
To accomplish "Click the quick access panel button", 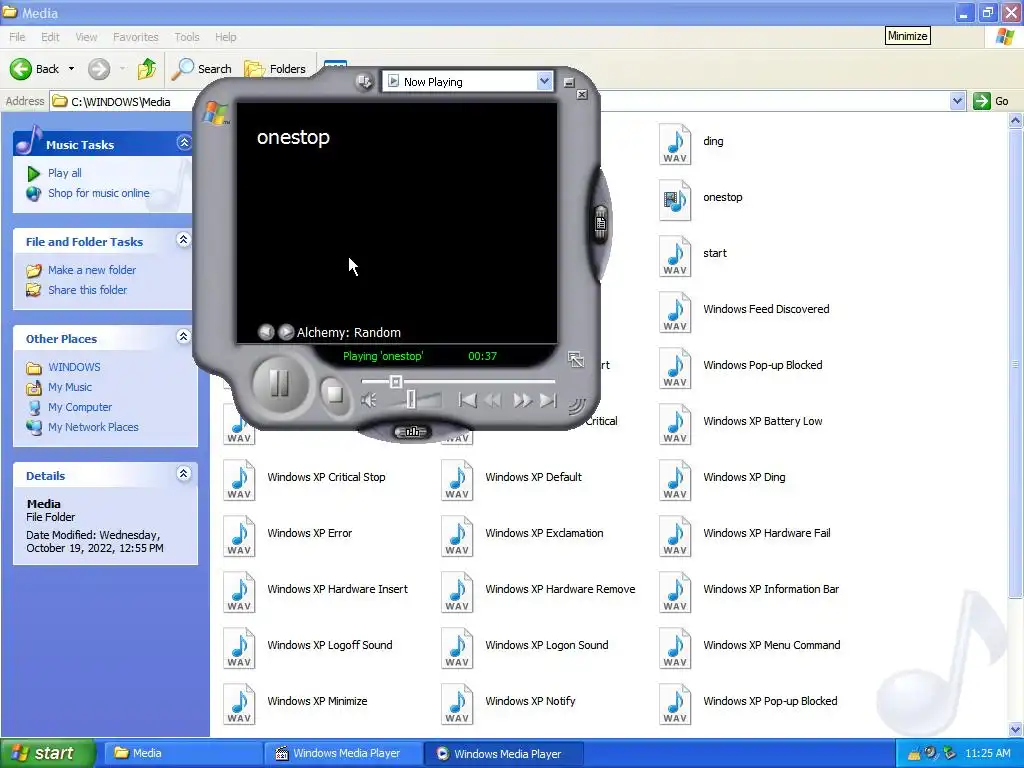I will click(364, 82).
